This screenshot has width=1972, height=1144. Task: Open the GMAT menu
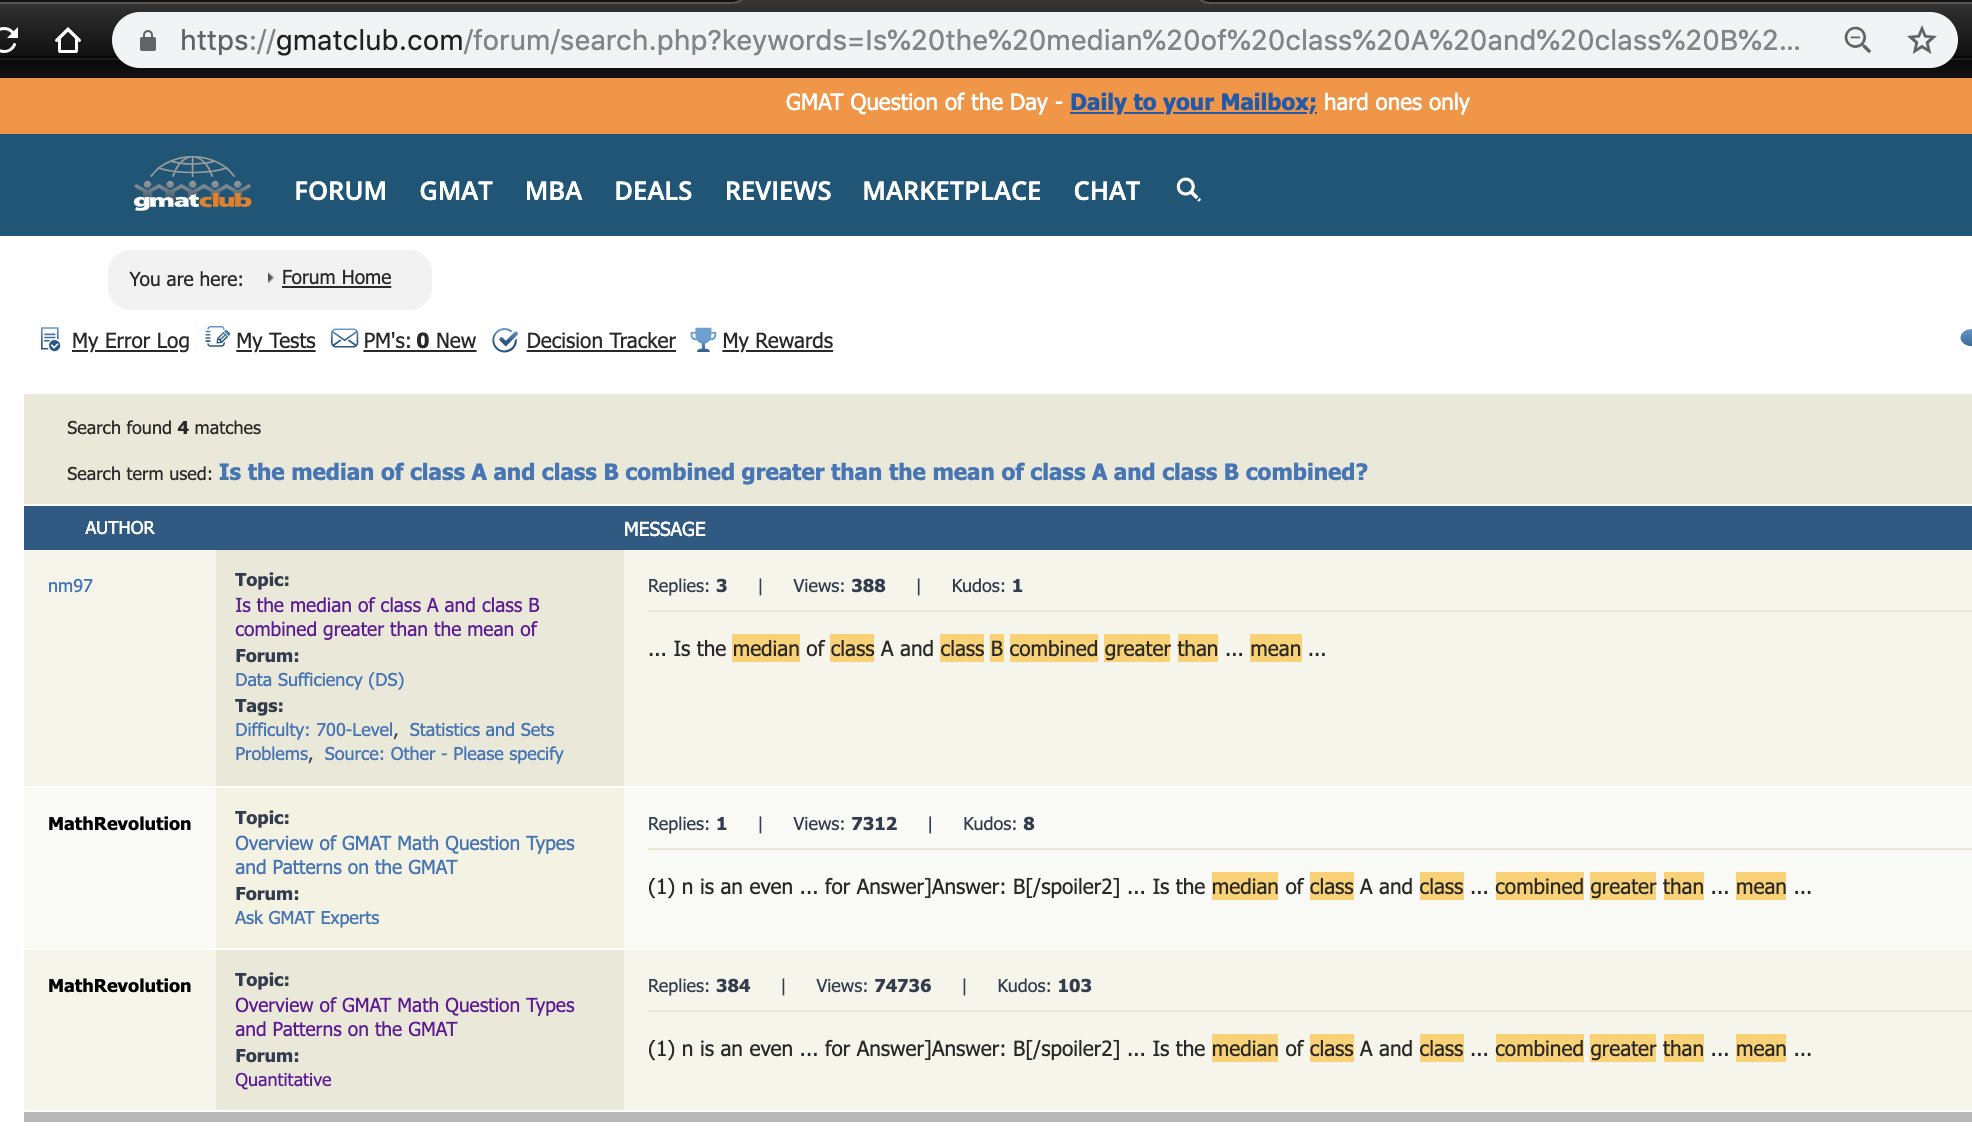click(456, 191)
